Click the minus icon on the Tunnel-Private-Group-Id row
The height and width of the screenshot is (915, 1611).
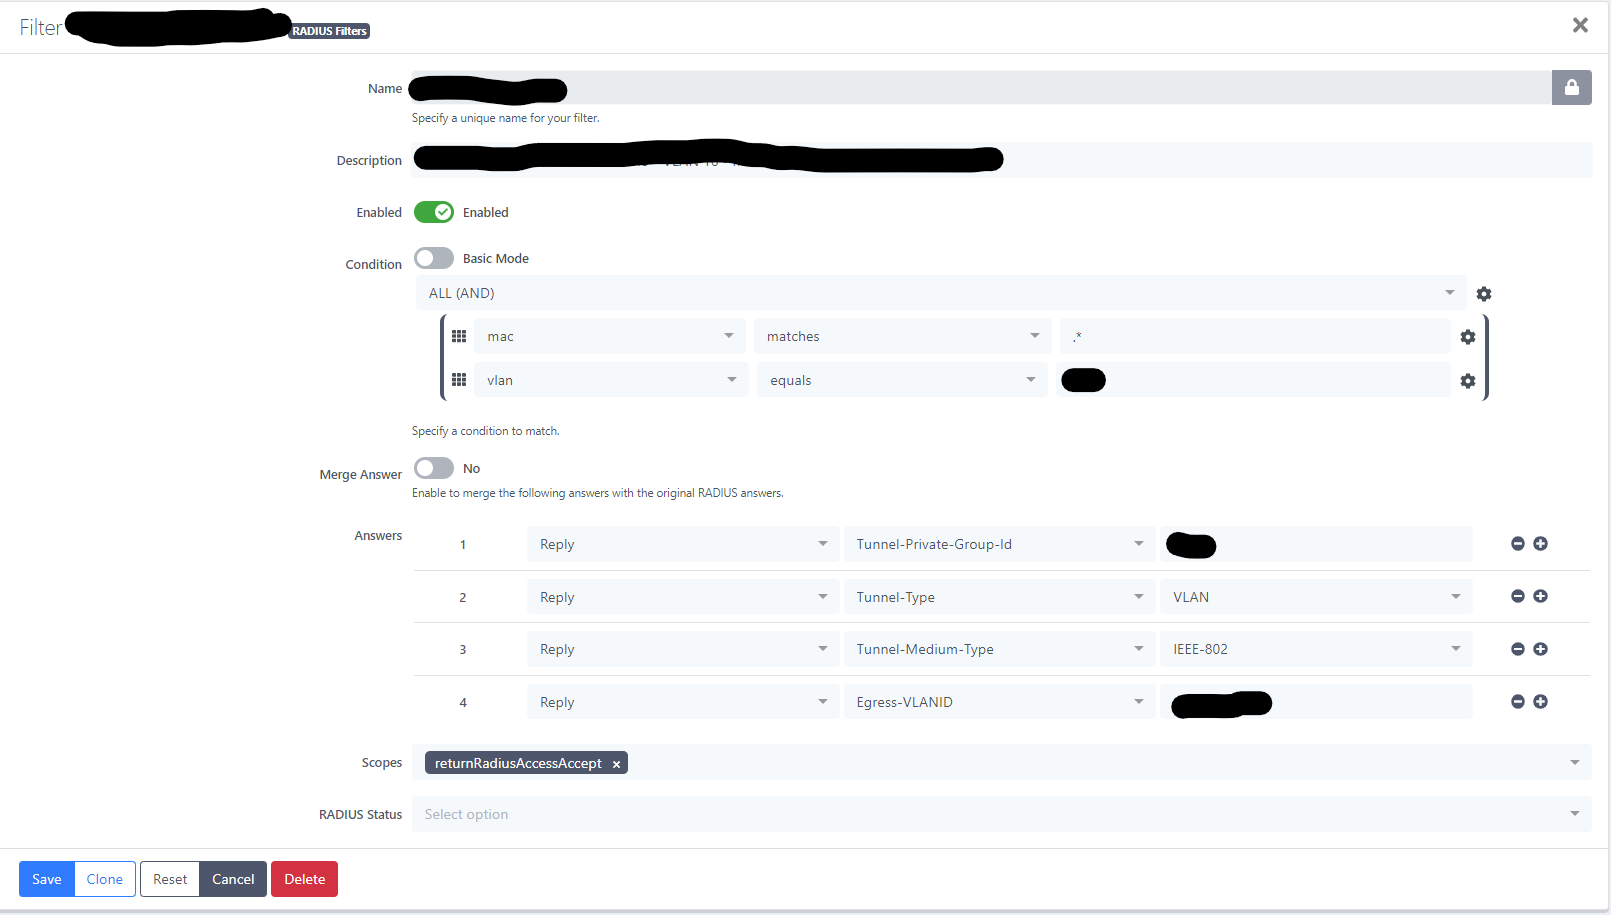tap(1517, 543)
